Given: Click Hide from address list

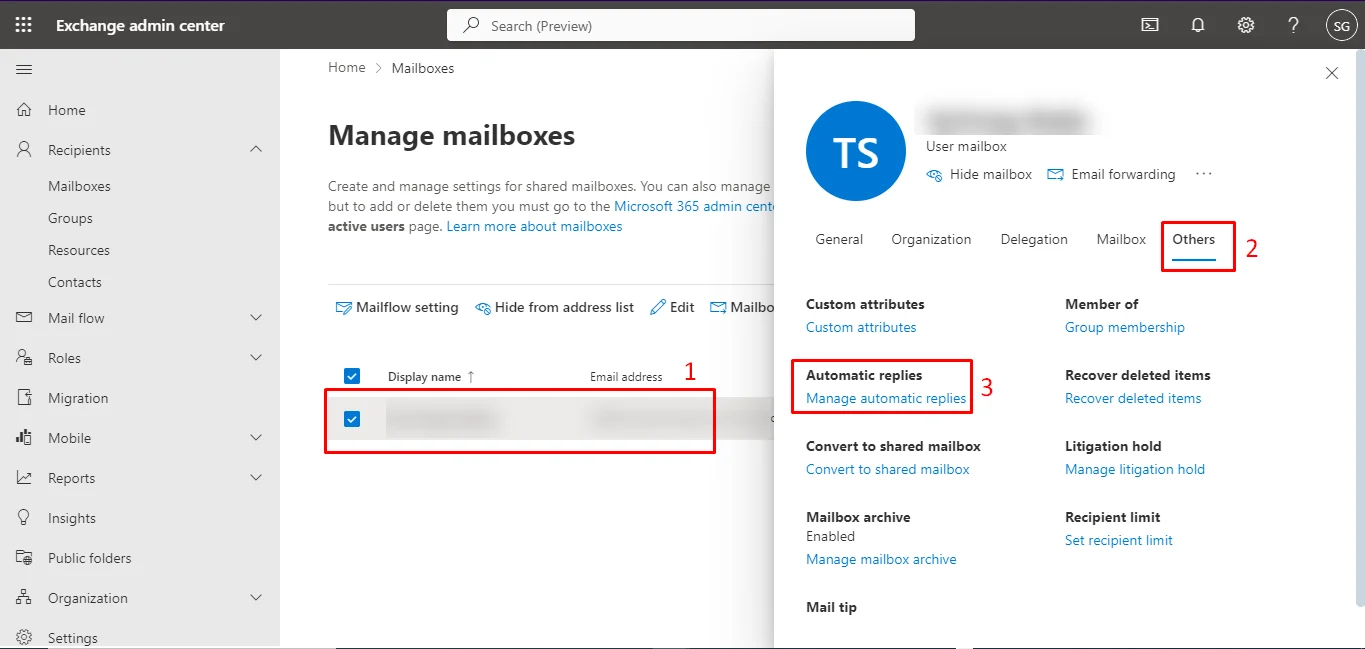Looking at the screenshot, I should 554,307.
